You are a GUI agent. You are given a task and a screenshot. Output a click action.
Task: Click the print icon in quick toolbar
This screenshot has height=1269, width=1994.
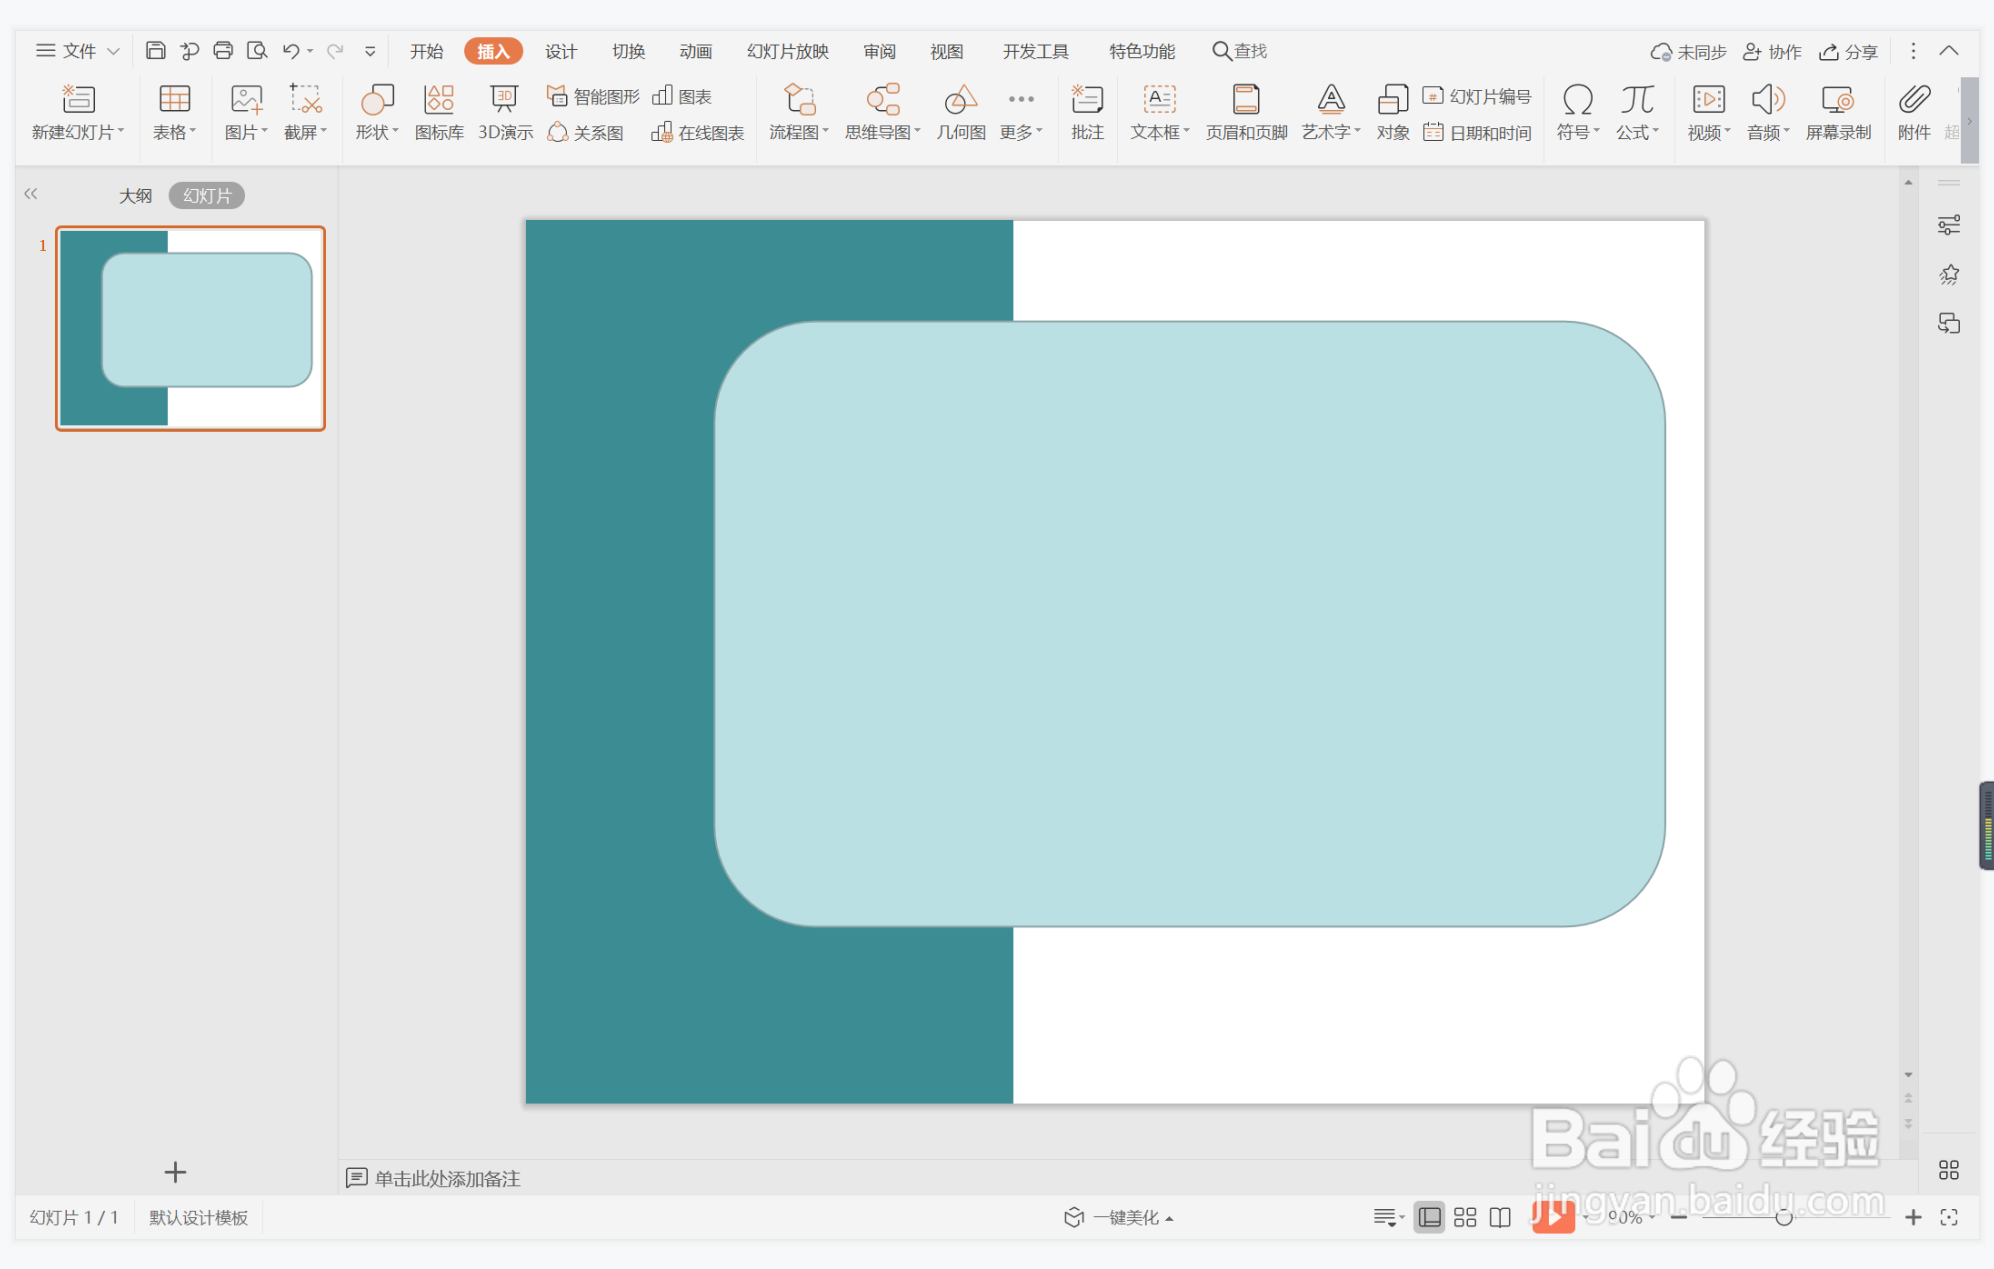tap(223, 51)
